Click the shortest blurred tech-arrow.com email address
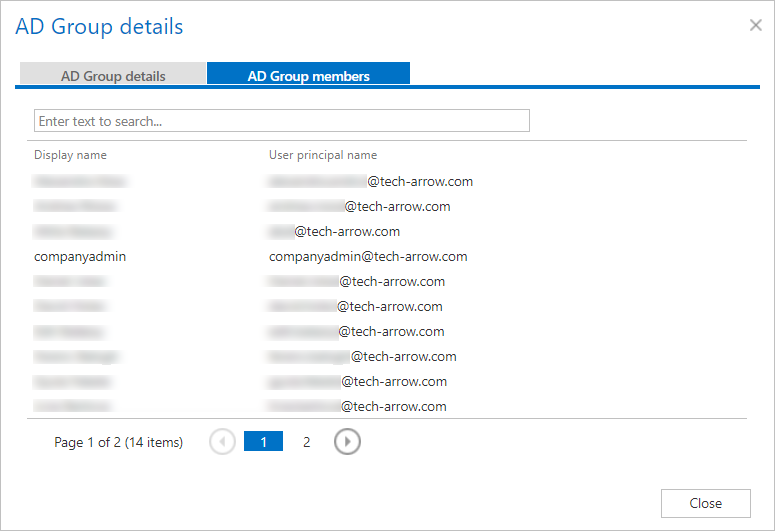775x531 pixels. (x=334, y=231)
